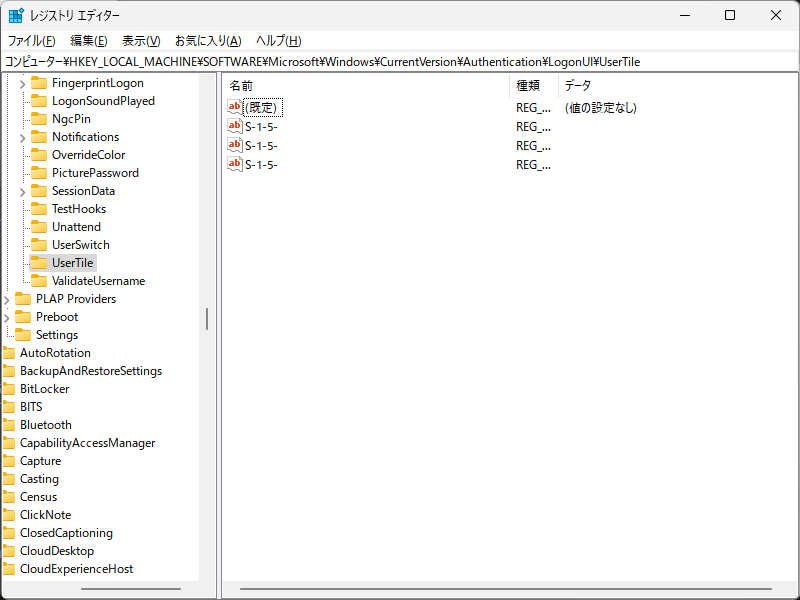
Task: Select the CloudExperienceHost key
Action: click(x=77, y=569)
